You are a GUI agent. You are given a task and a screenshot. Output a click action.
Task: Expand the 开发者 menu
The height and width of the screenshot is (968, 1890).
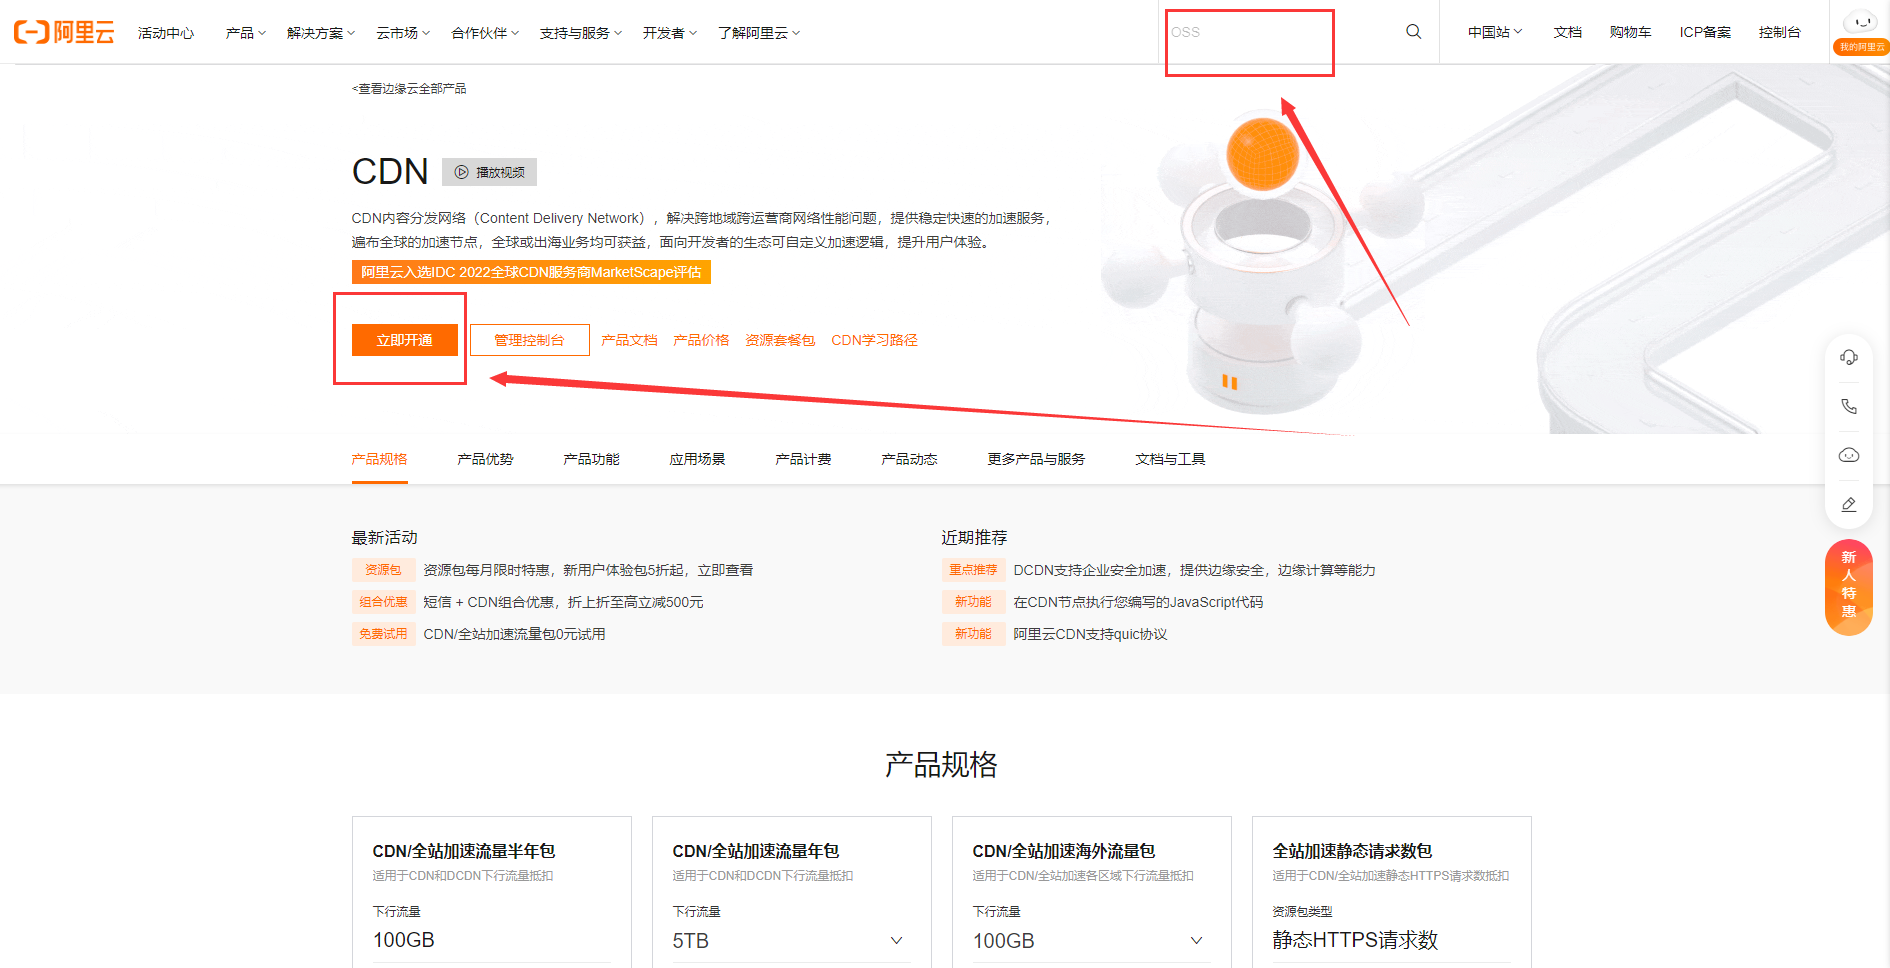[670, 33]
